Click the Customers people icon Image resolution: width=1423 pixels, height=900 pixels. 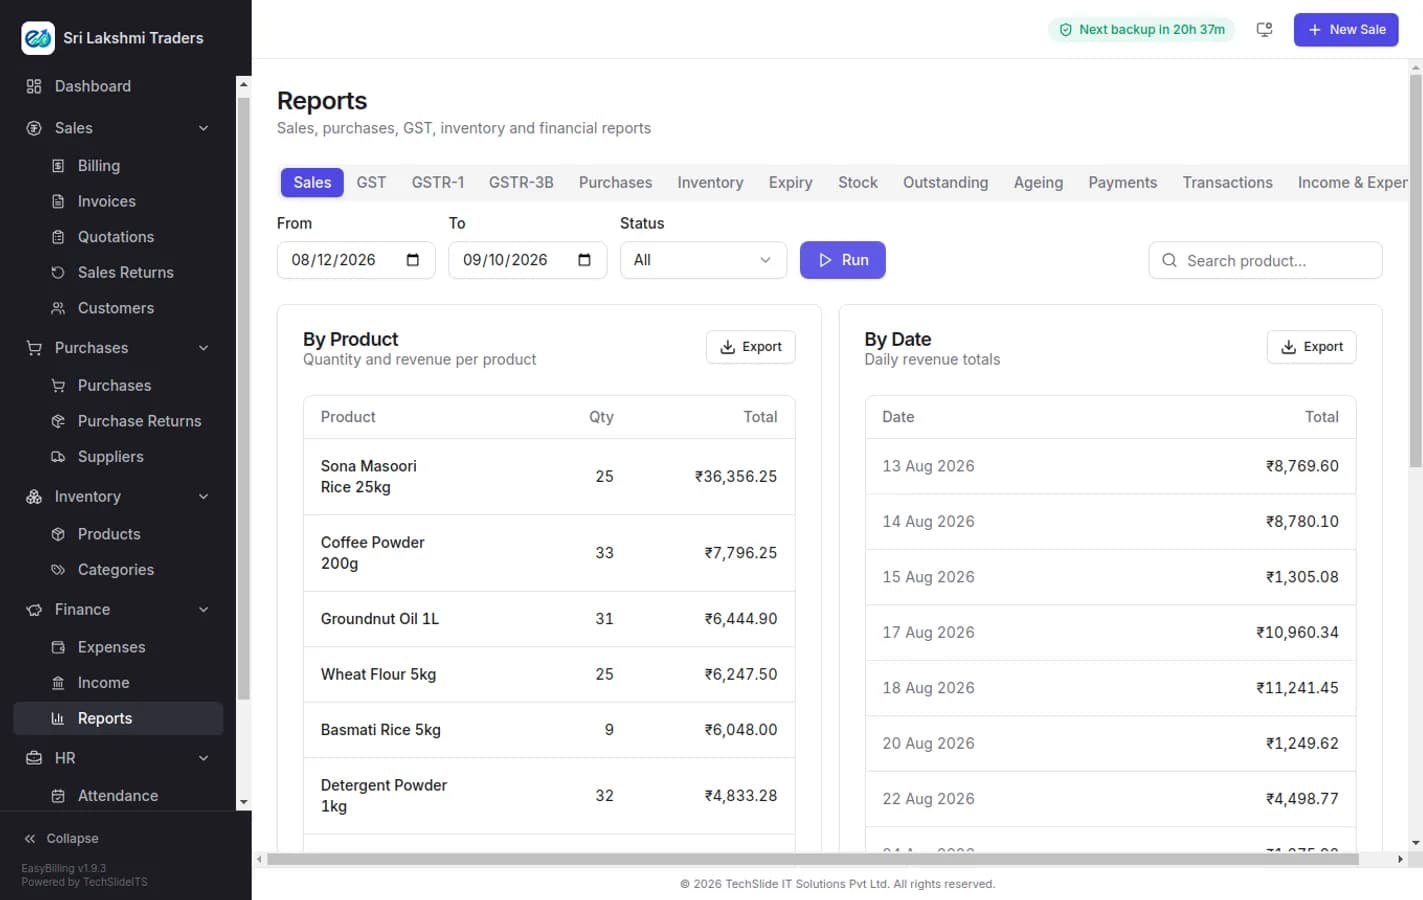click(x=58, y=308)
